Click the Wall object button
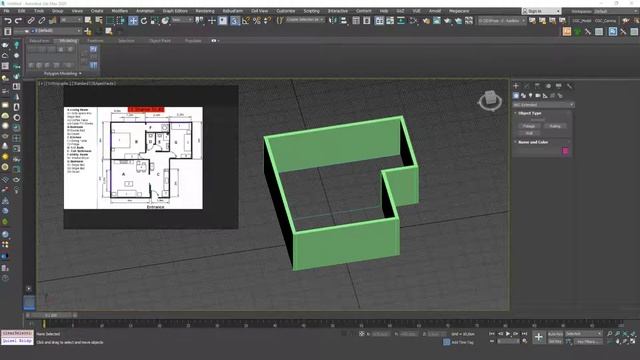 pyautogui.click(x=529, y=133)
